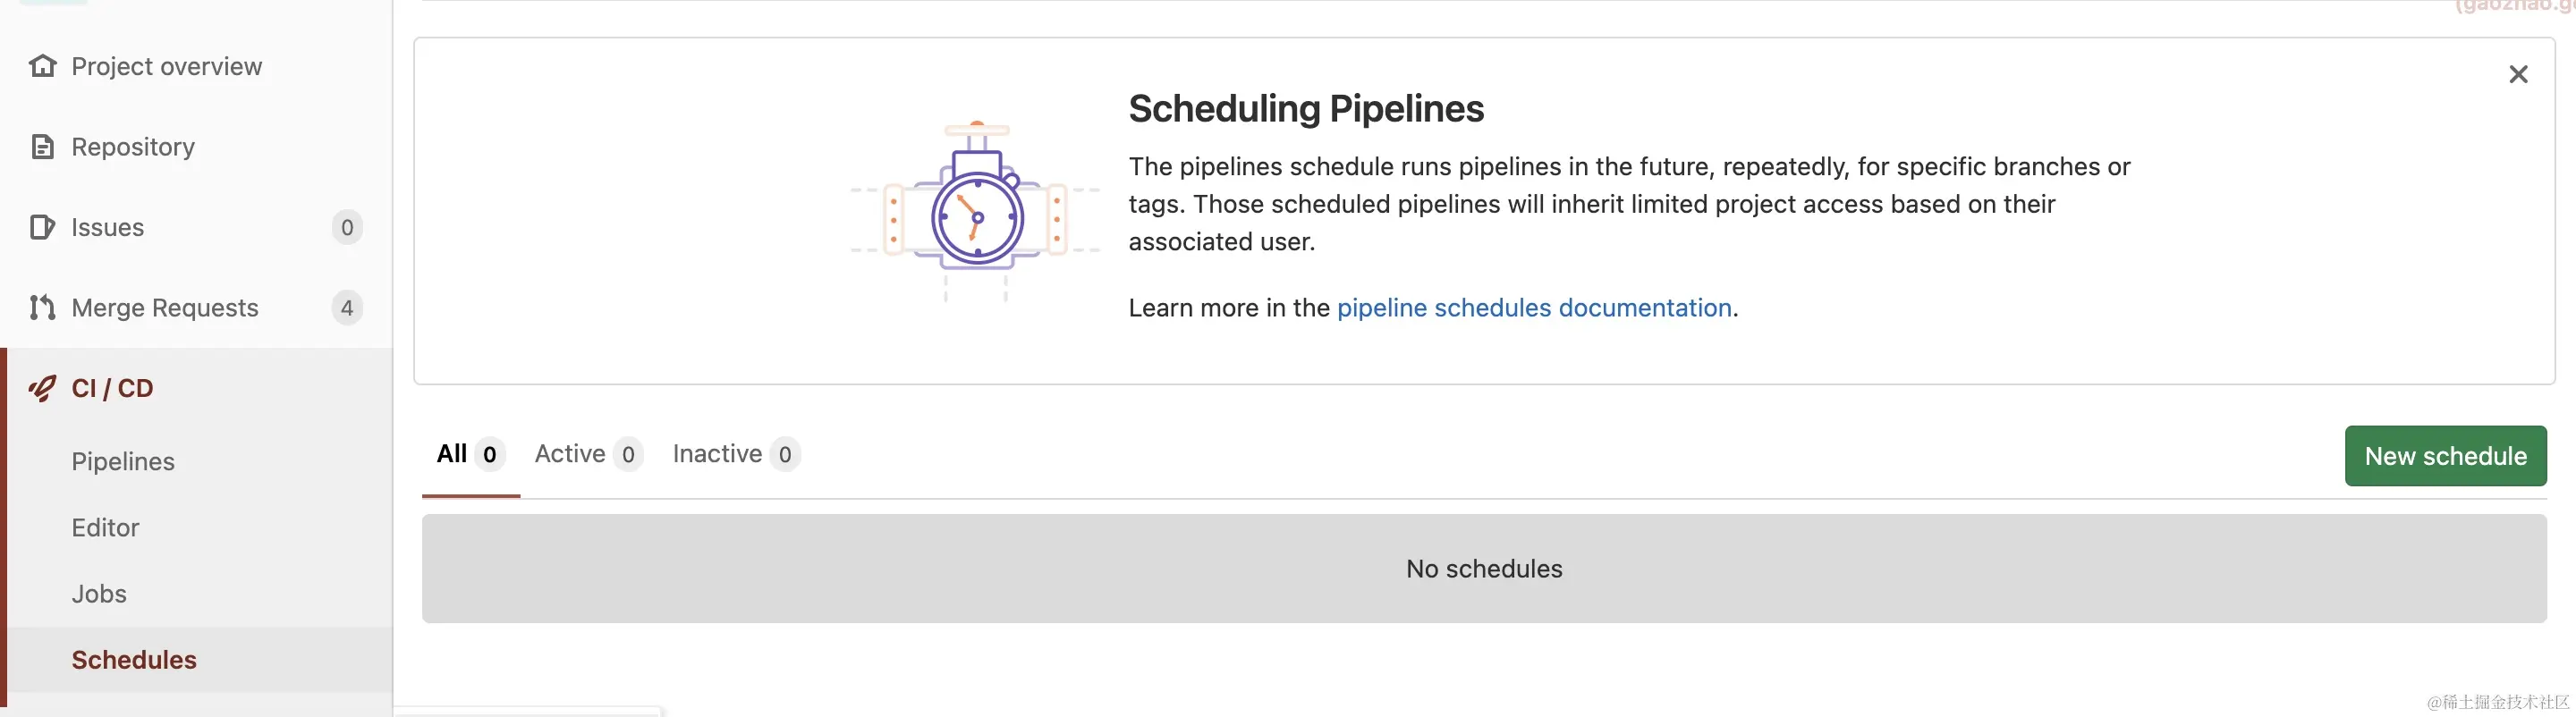Viewport: 2576px width, 717px height.
Task: Click the Inactive tab count badge
Action: pos(785,455)
